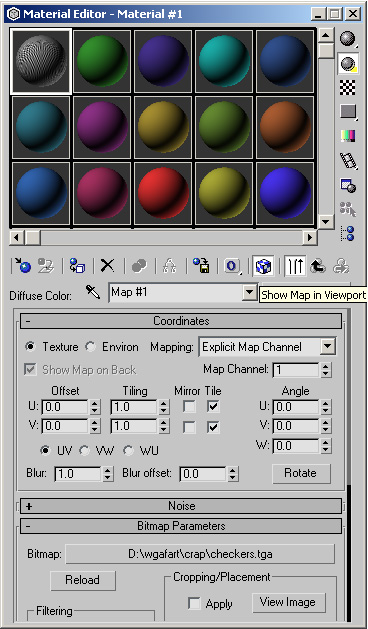The image size is (368, 629).
Task: Pick material with the eyedropper tool
Action: coord(93,293)
